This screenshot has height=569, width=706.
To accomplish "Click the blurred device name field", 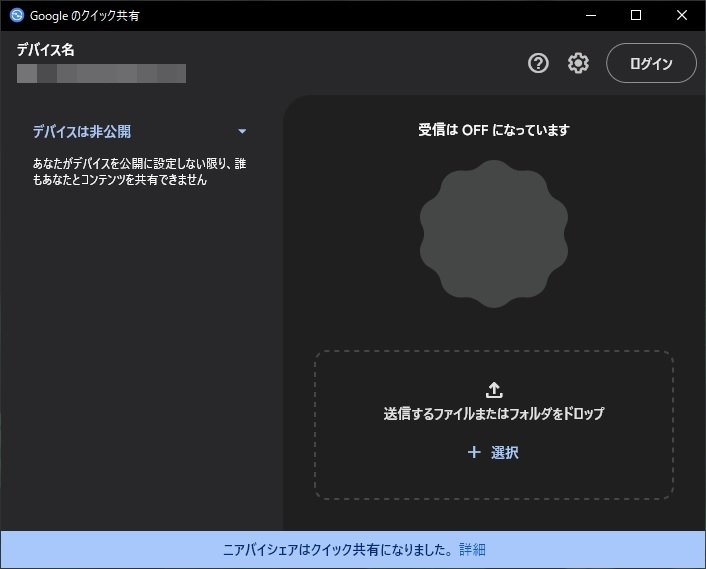I will [x=101, y=73].
